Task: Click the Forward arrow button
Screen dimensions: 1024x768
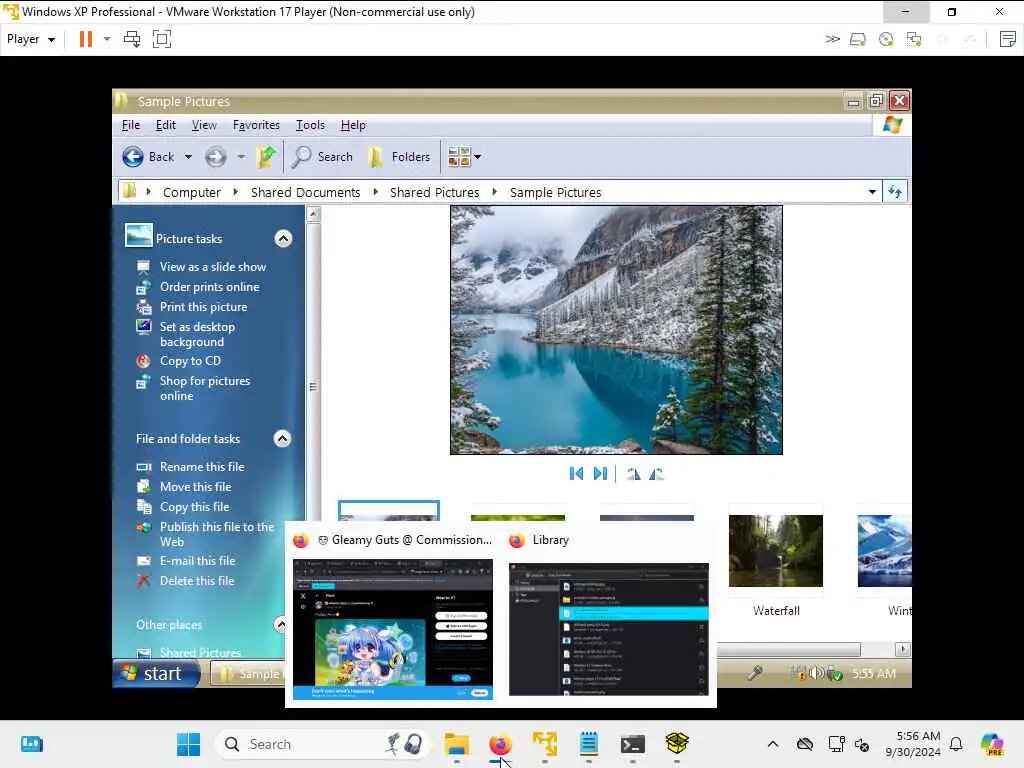Action: pyautogui.click(x=216, y=157)
